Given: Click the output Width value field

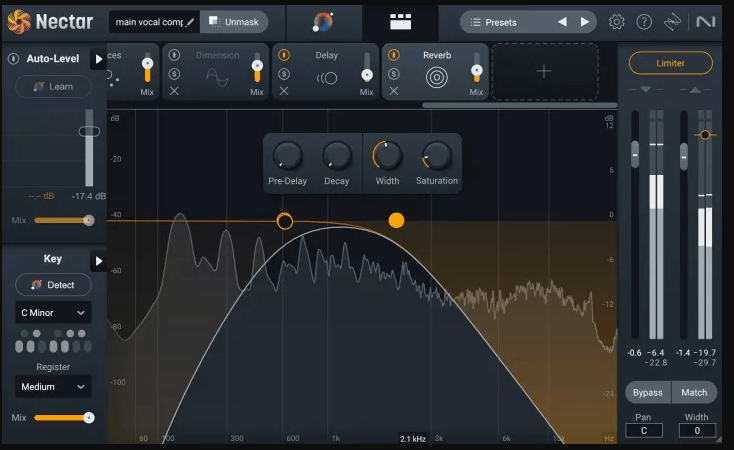Looking at the screenshot, I should click(x=697, y=430).
